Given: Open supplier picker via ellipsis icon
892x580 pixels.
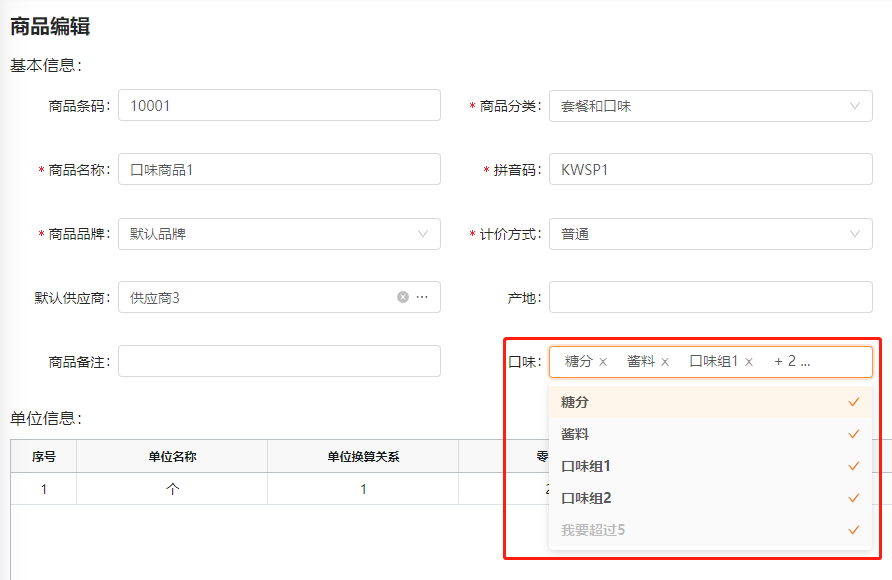Looking at the screenshot, I should [x=422, y=297].
